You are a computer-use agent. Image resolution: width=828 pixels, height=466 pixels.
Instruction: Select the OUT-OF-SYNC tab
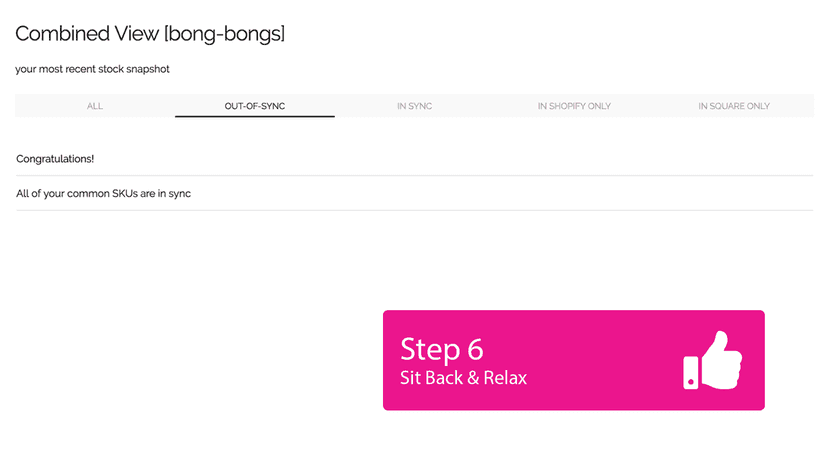[x=255, y=106]
